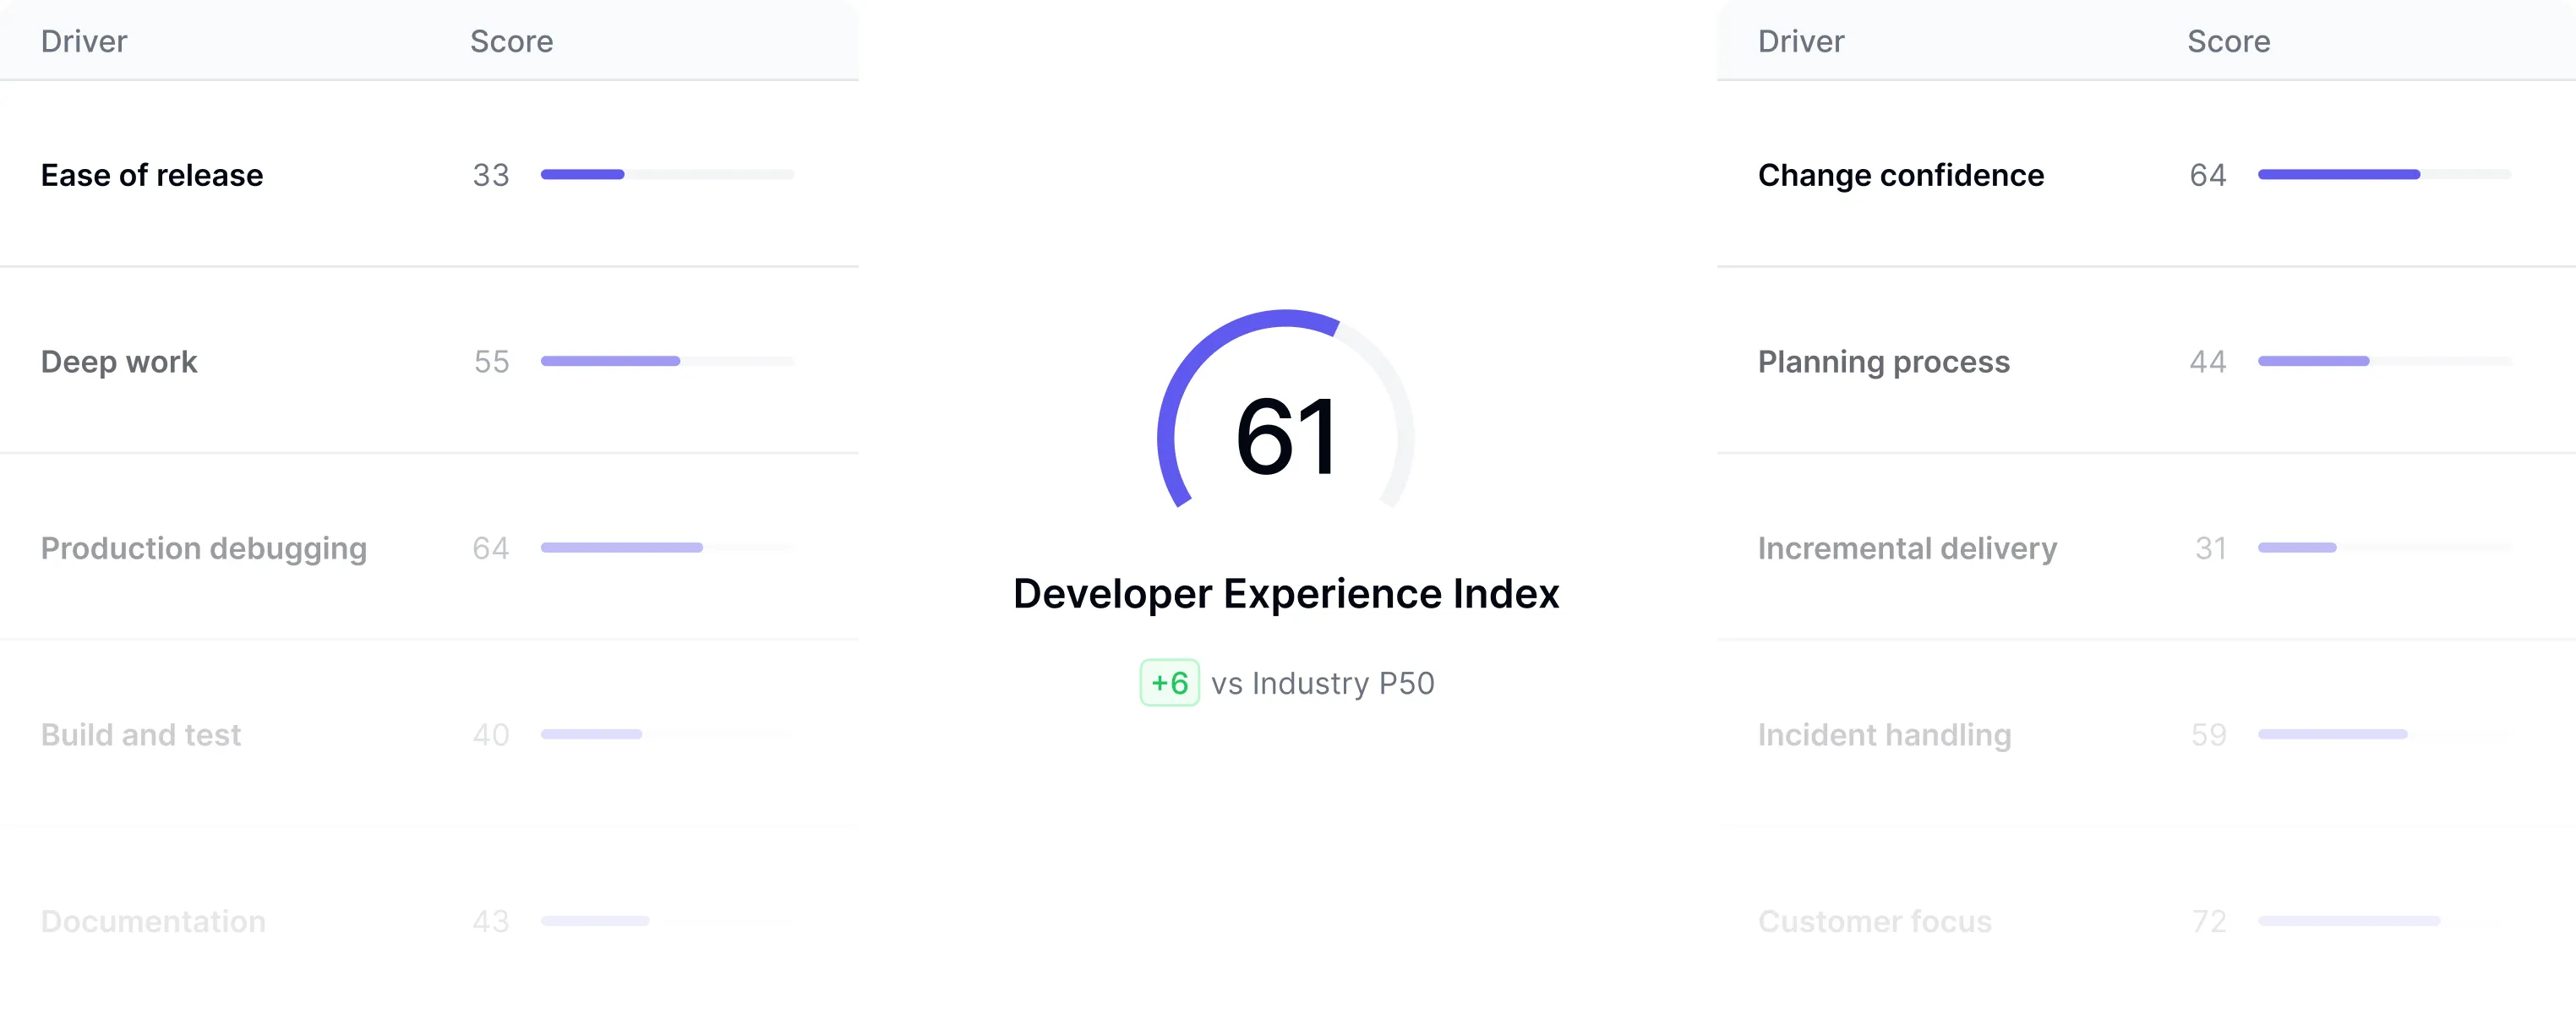Click the right Score column header
Image resolution: width=2576 pixels, height=1014 pixels.
tap(2226, 41)
